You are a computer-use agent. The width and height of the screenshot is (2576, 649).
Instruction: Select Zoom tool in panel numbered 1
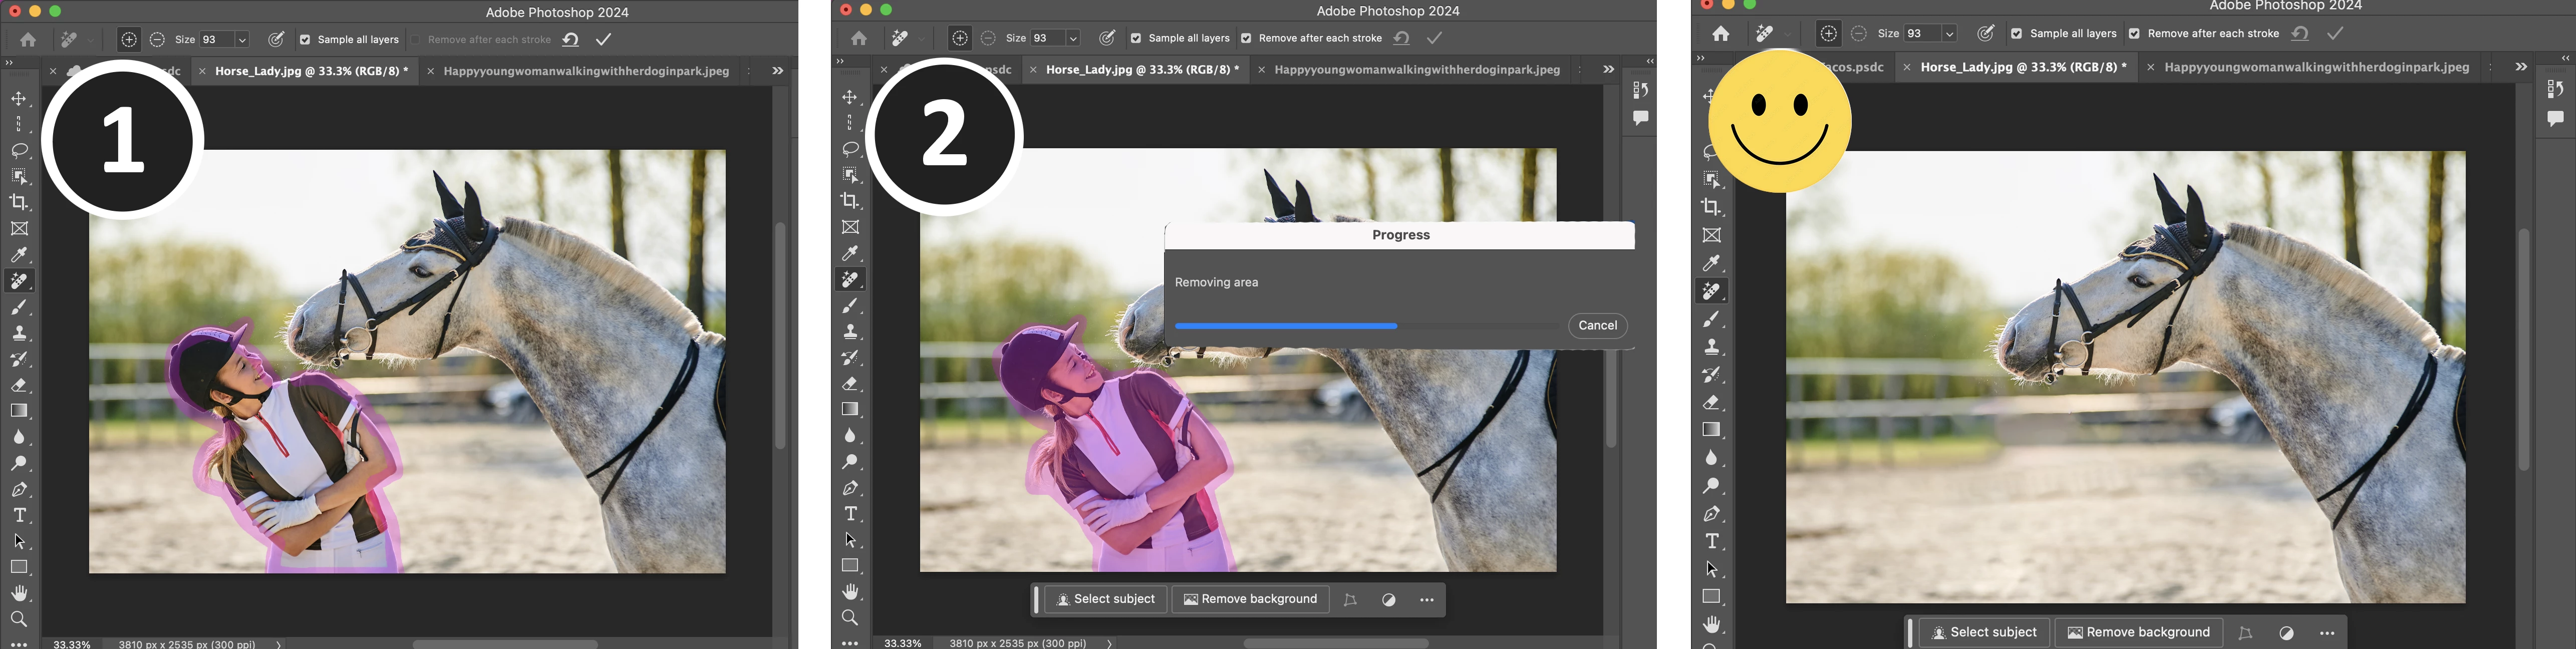point(19,619)
